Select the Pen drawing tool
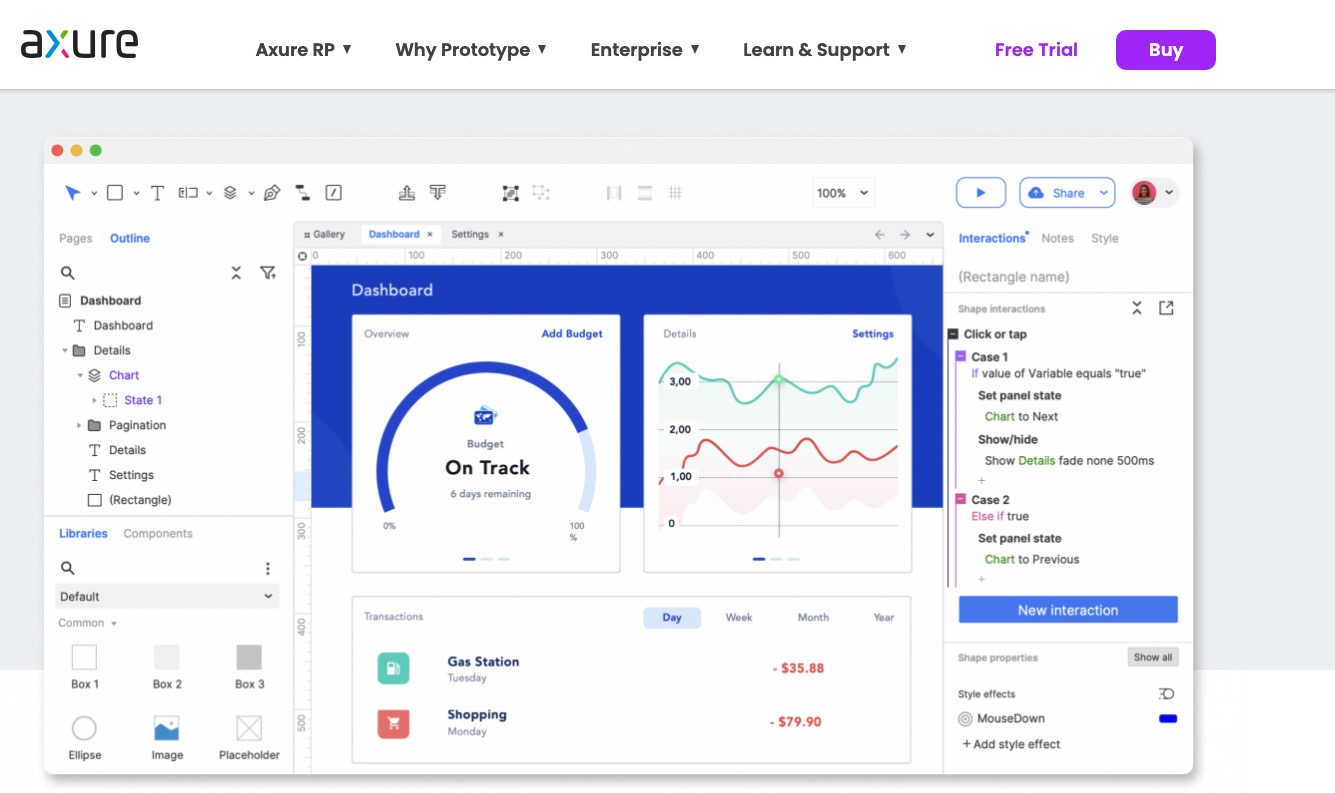The image size is (1335, 793). point(271,193)
